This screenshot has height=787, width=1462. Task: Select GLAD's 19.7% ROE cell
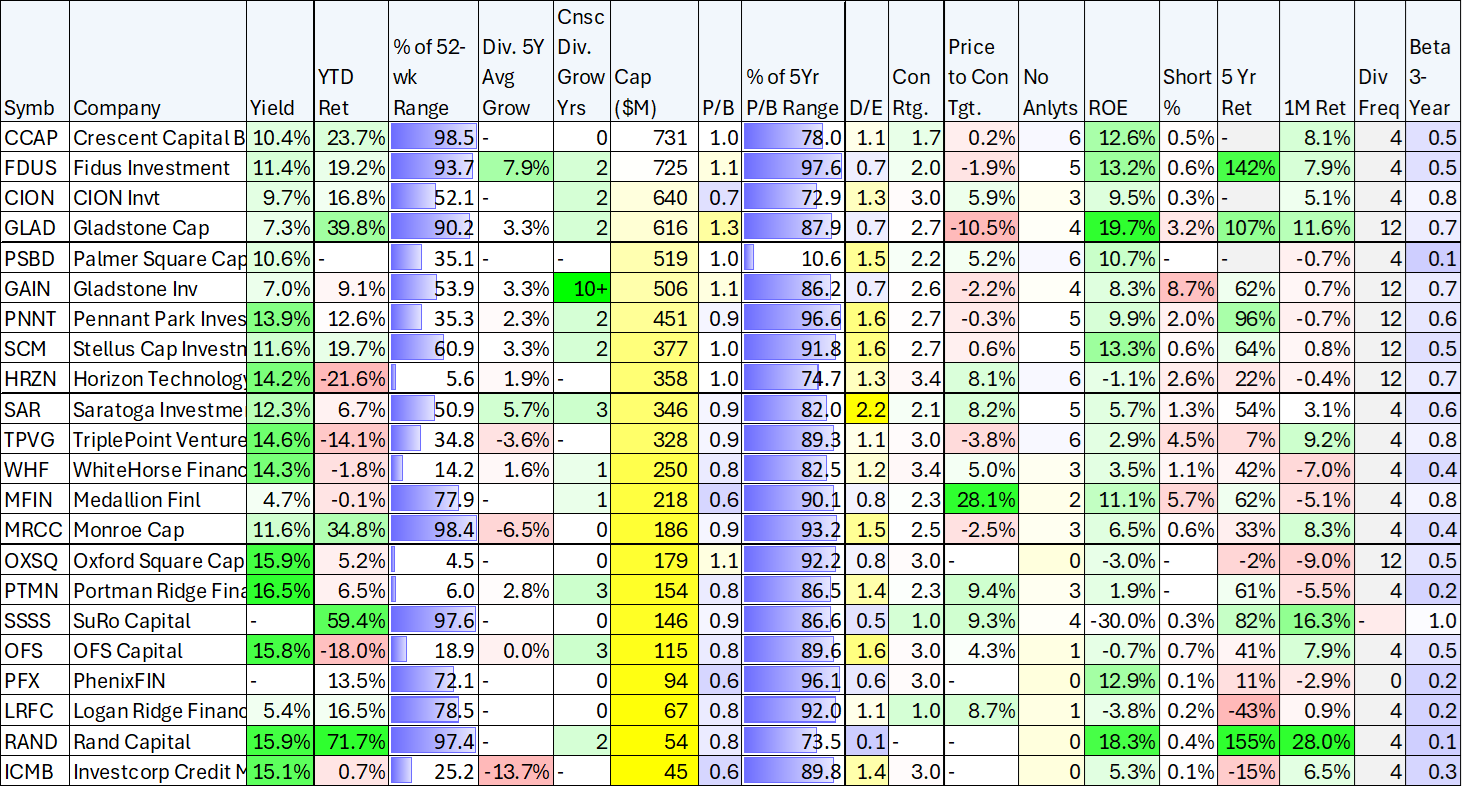click(x=1122, y=228)
